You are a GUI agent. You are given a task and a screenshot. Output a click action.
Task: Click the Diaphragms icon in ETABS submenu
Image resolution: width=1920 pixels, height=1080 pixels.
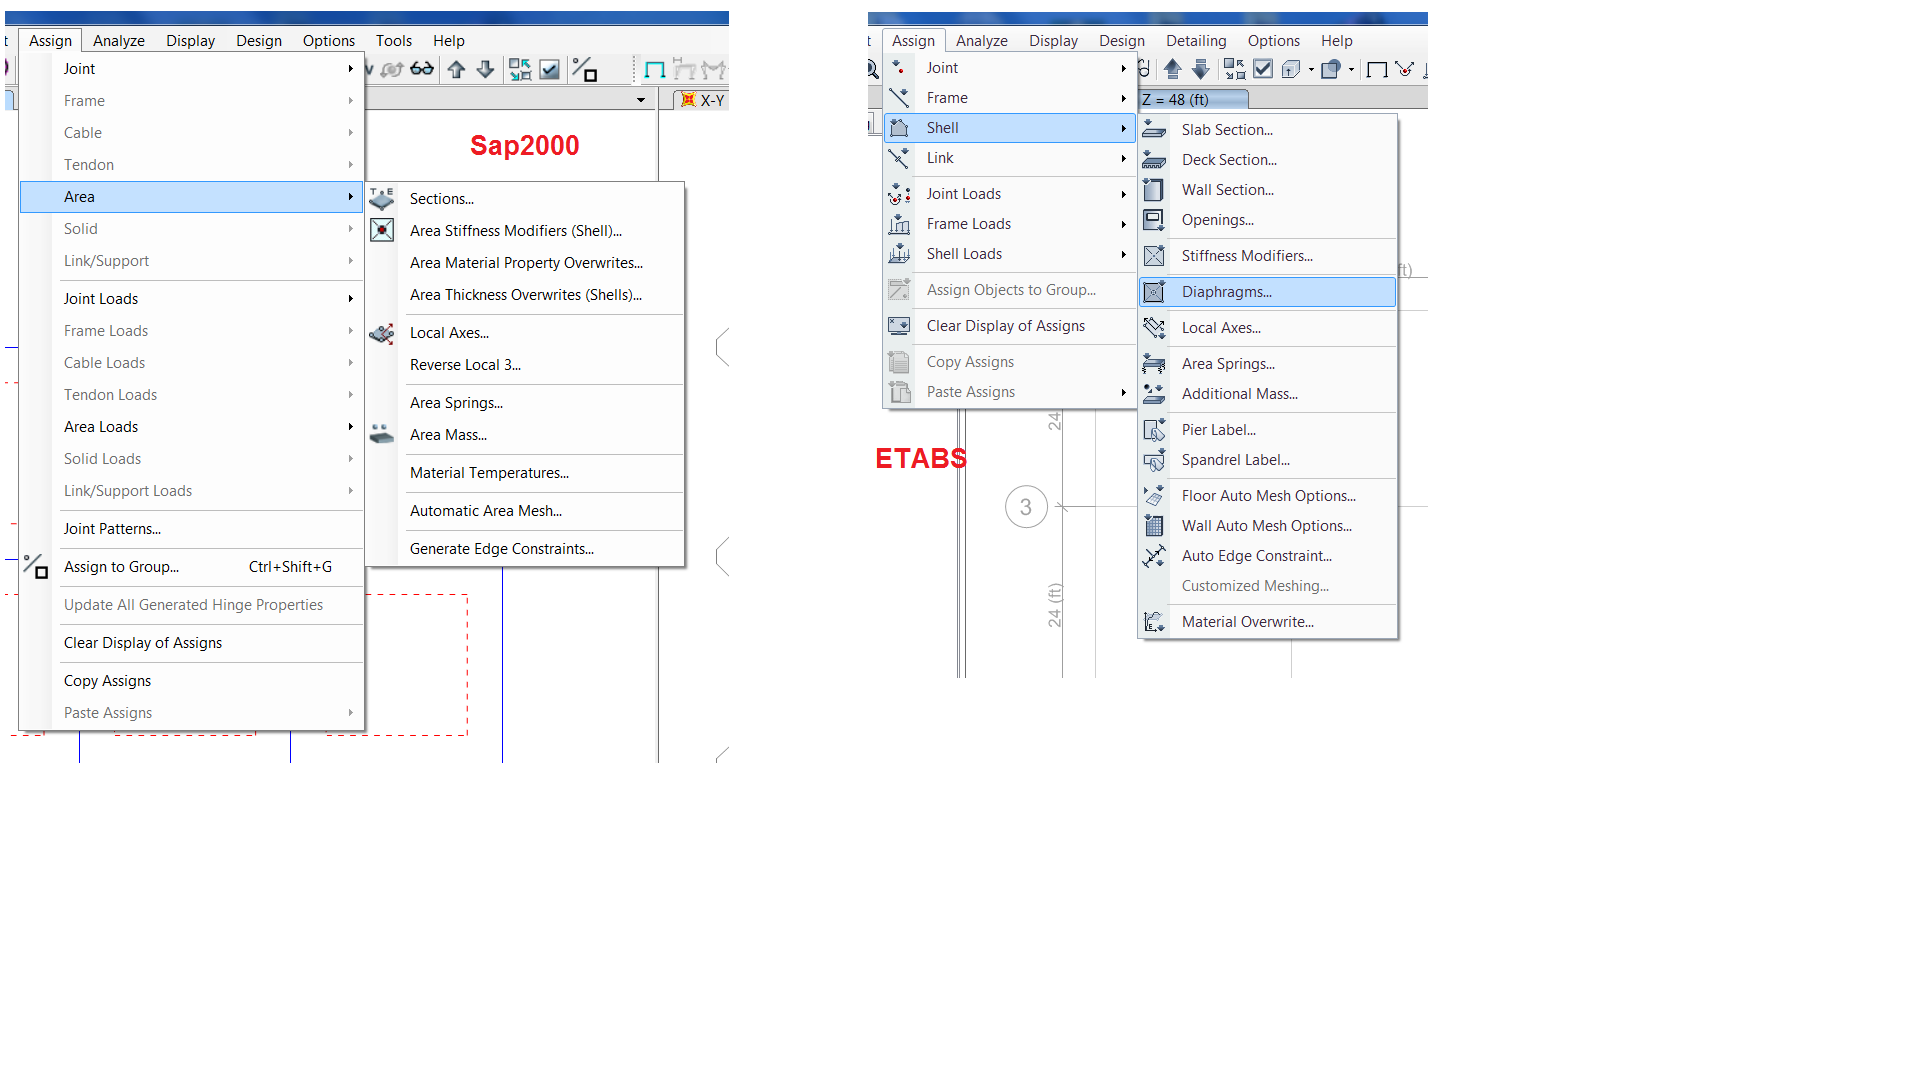click(1154, 292)
